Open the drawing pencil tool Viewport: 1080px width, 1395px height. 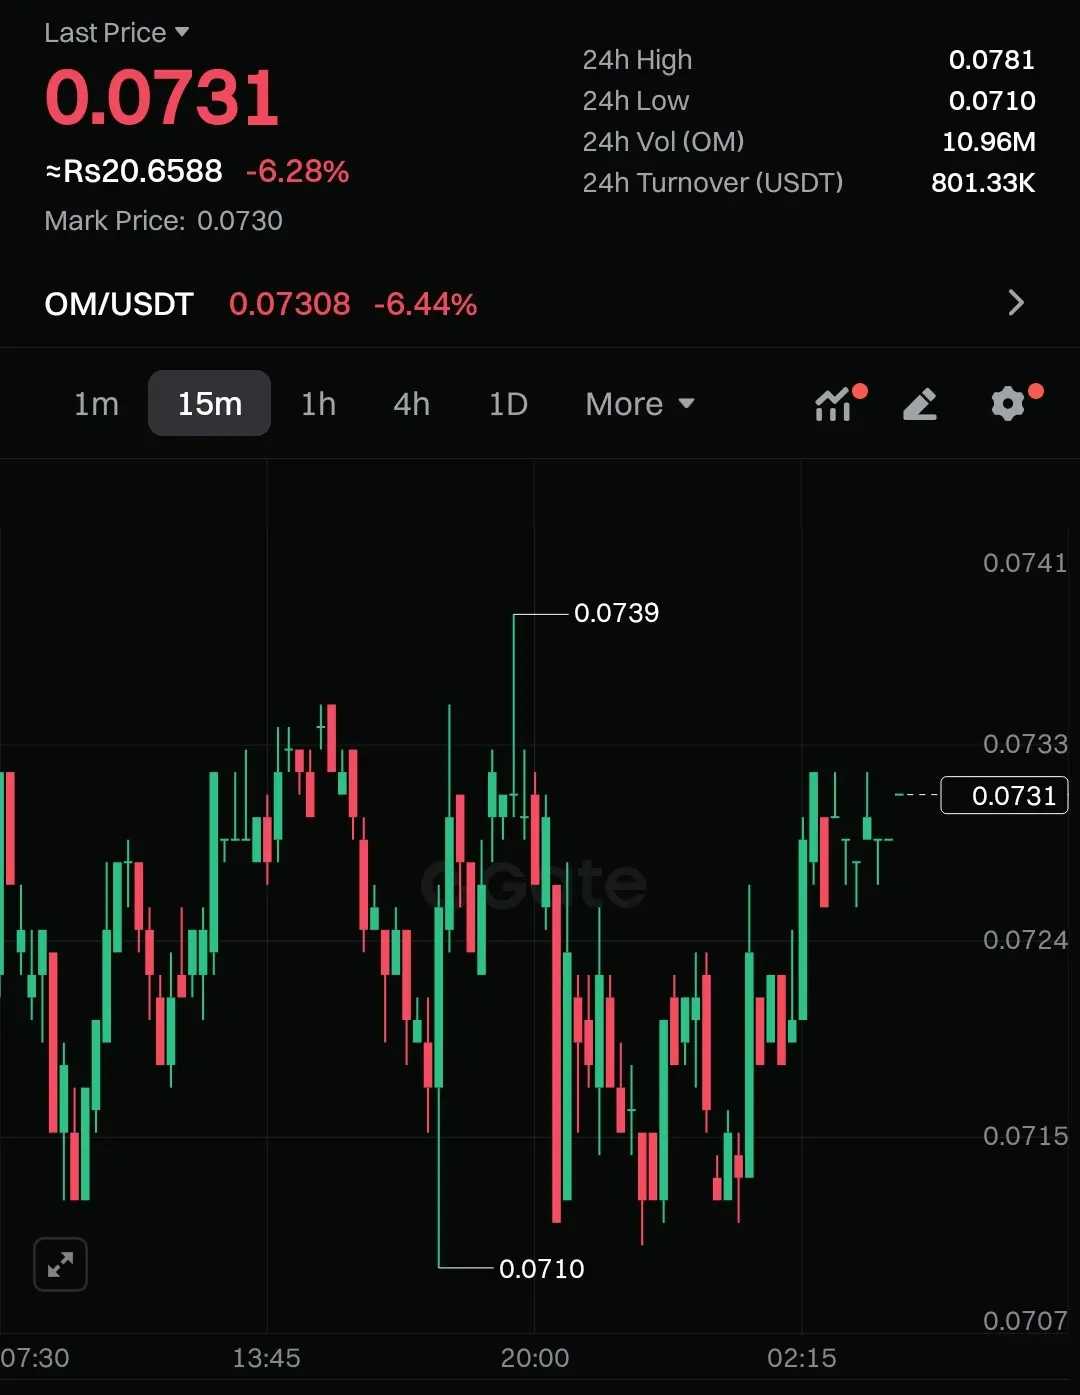click(920, 404)
